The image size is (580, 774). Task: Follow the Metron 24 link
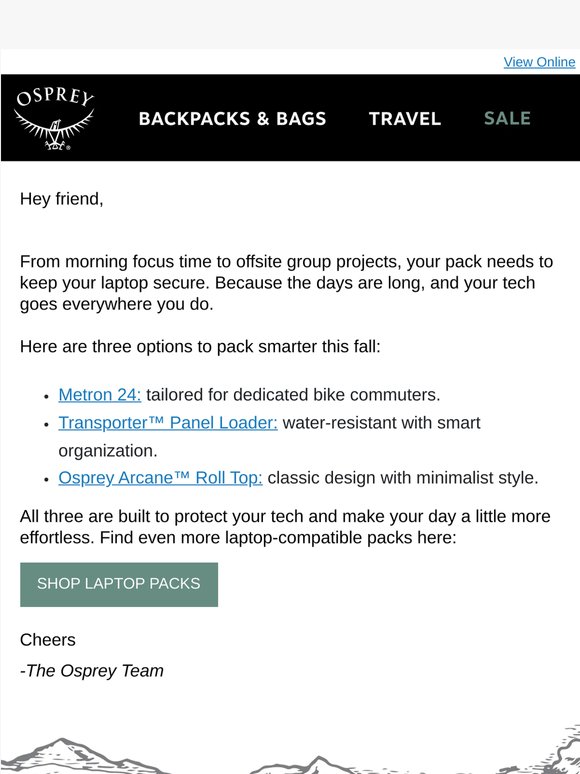pos(100,395)
